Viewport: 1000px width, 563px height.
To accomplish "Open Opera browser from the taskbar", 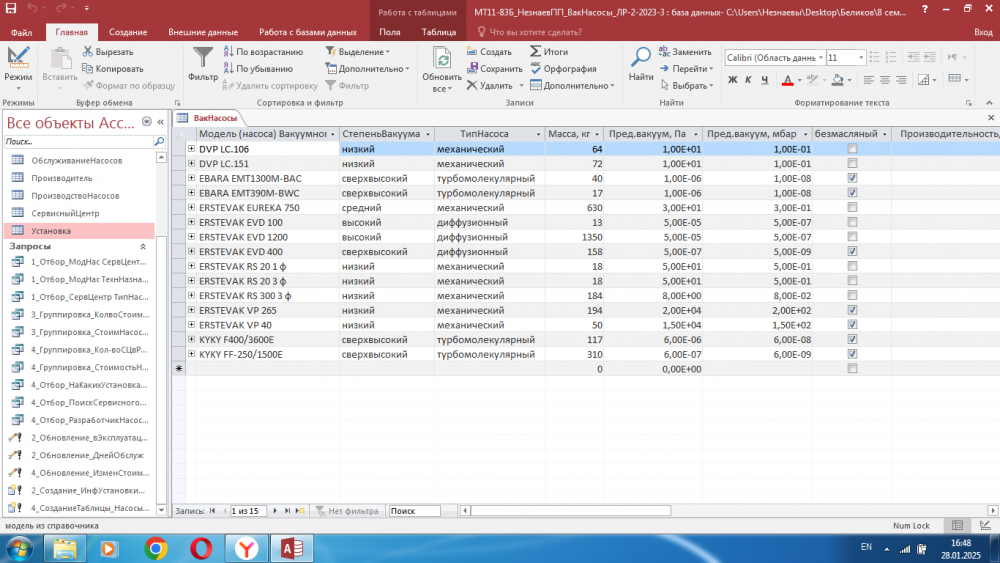I will pos(201,548).
